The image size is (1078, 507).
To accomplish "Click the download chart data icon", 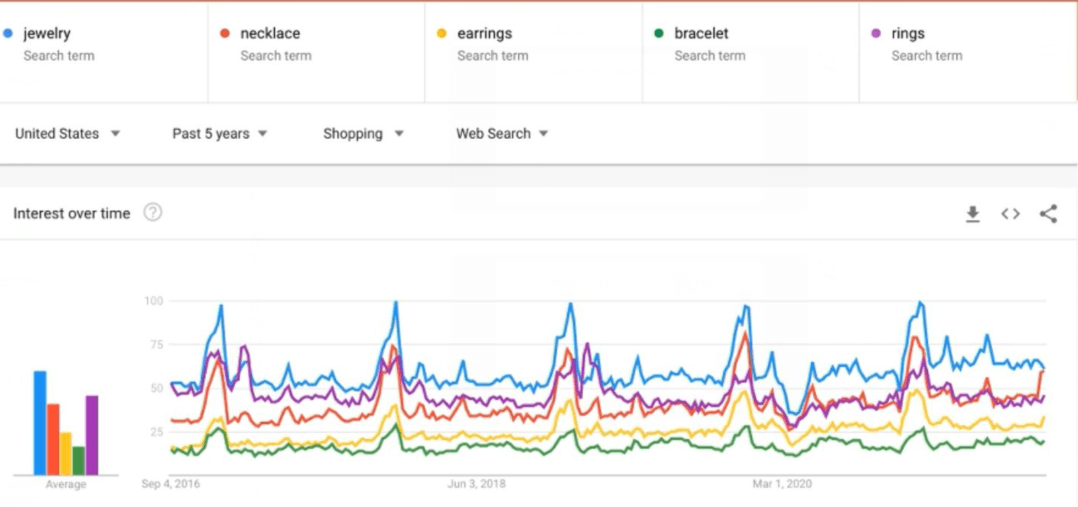I will tap(972, 214).
